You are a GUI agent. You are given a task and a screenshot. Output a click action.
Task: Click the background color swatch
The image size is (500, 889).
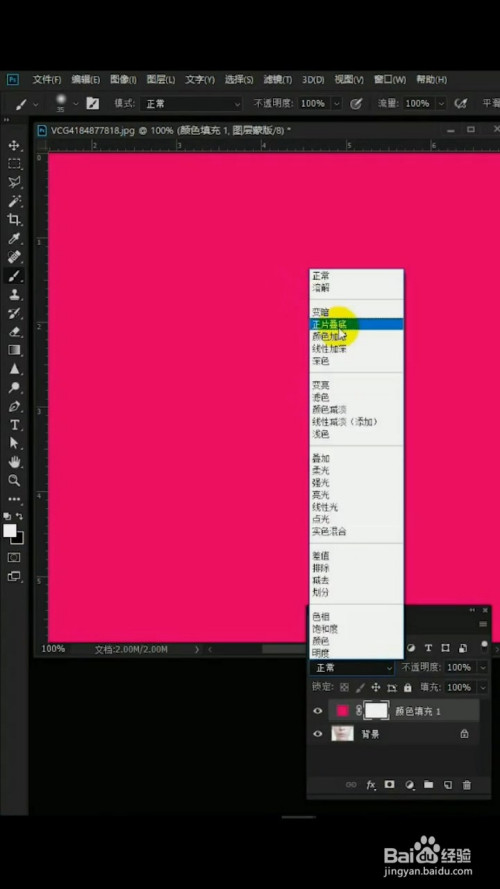click(19, 540)
